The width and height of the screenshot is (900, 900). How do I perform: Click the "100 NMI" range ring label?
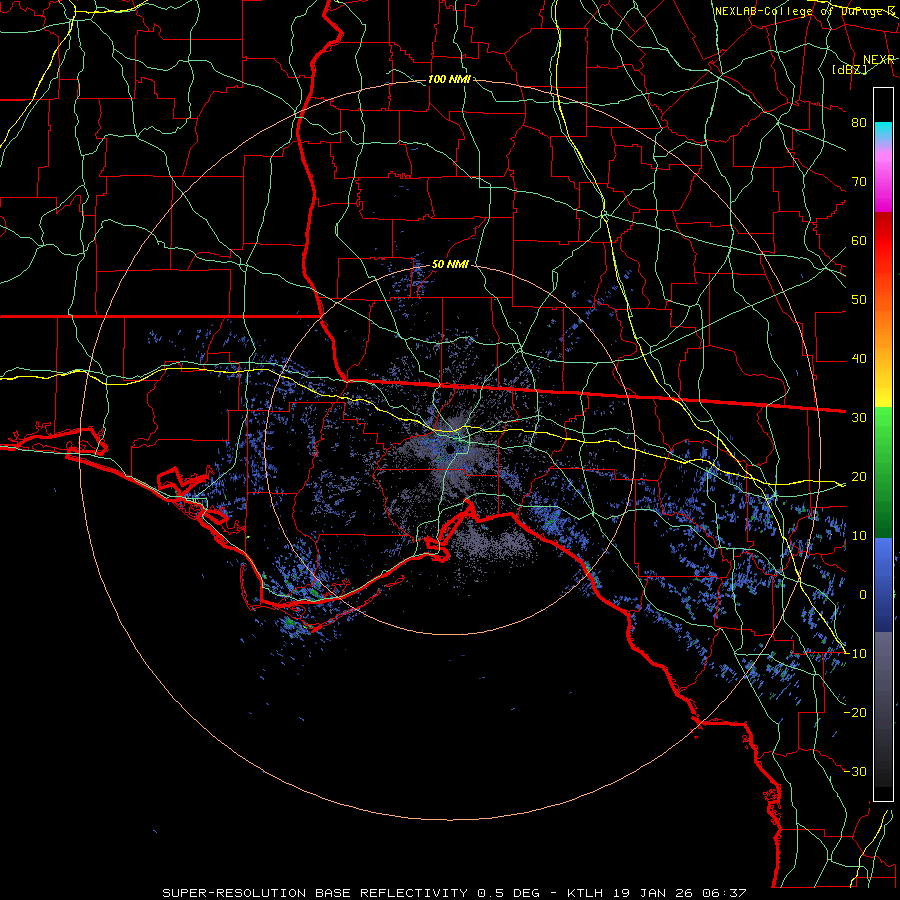(449, 79)
